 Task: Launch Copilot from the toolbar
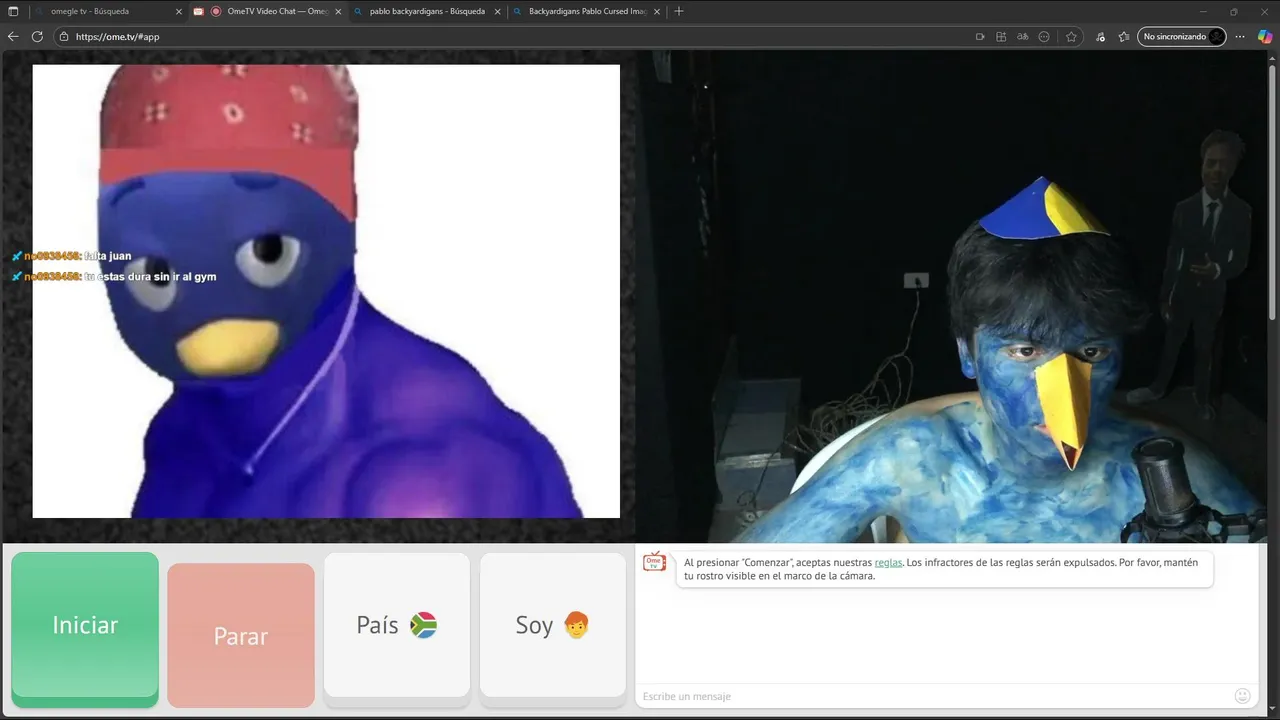point(1265,36)
